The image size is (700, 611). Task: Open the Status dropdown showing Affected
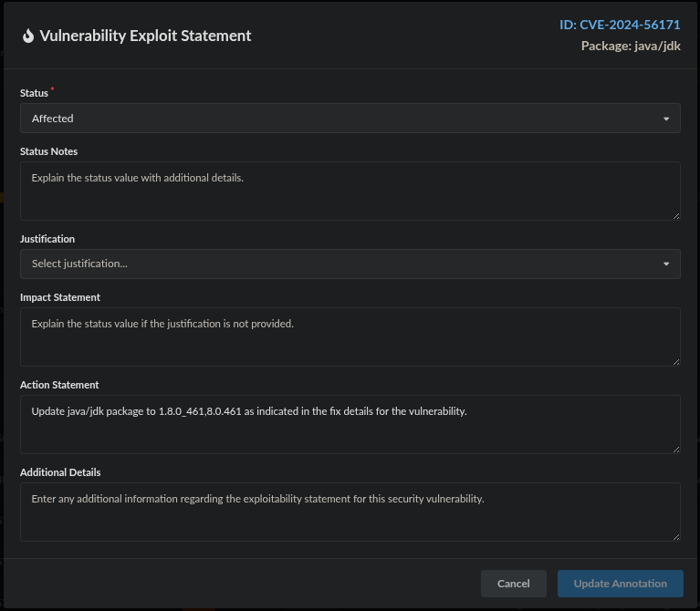click(350, 118)
